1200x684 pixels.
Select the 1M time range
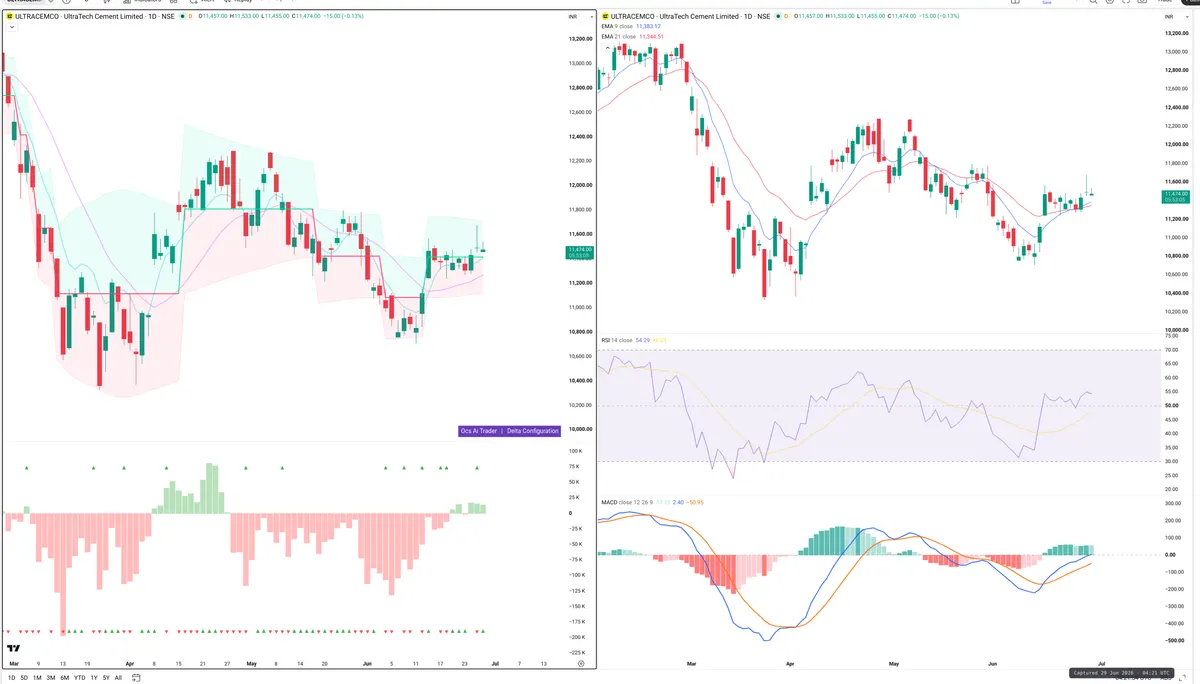coord(38,677)
